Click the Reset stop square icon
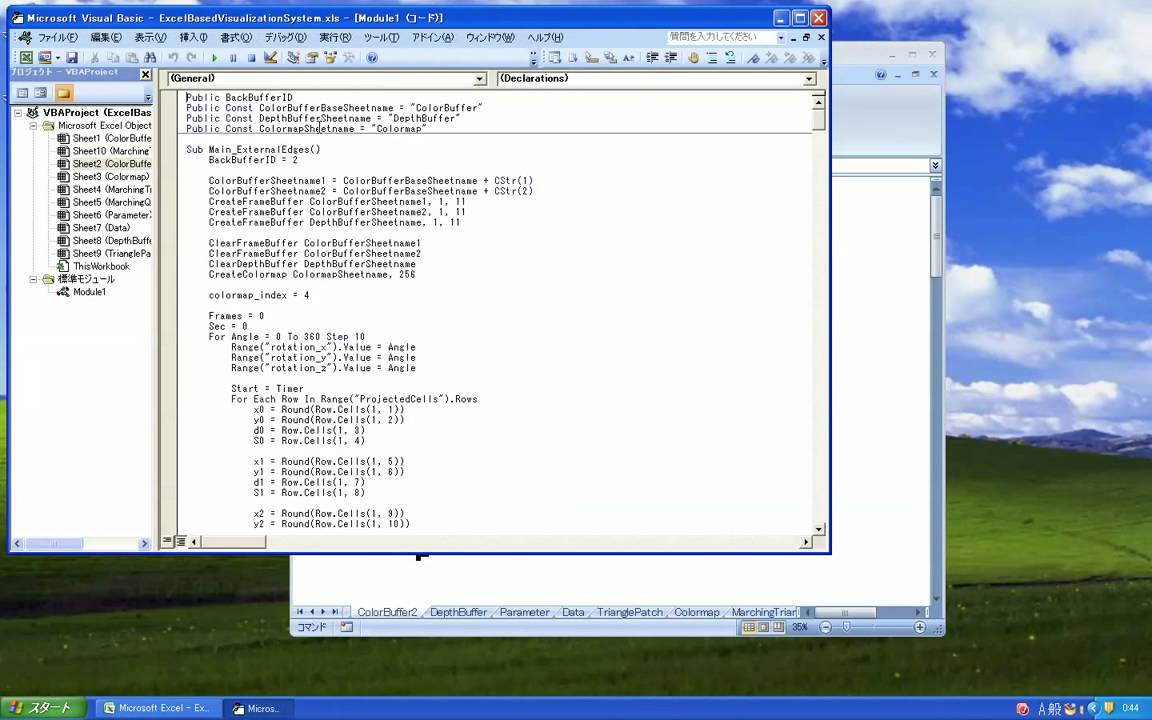This screenshot has width=1152, height=720. click(251, 57)
